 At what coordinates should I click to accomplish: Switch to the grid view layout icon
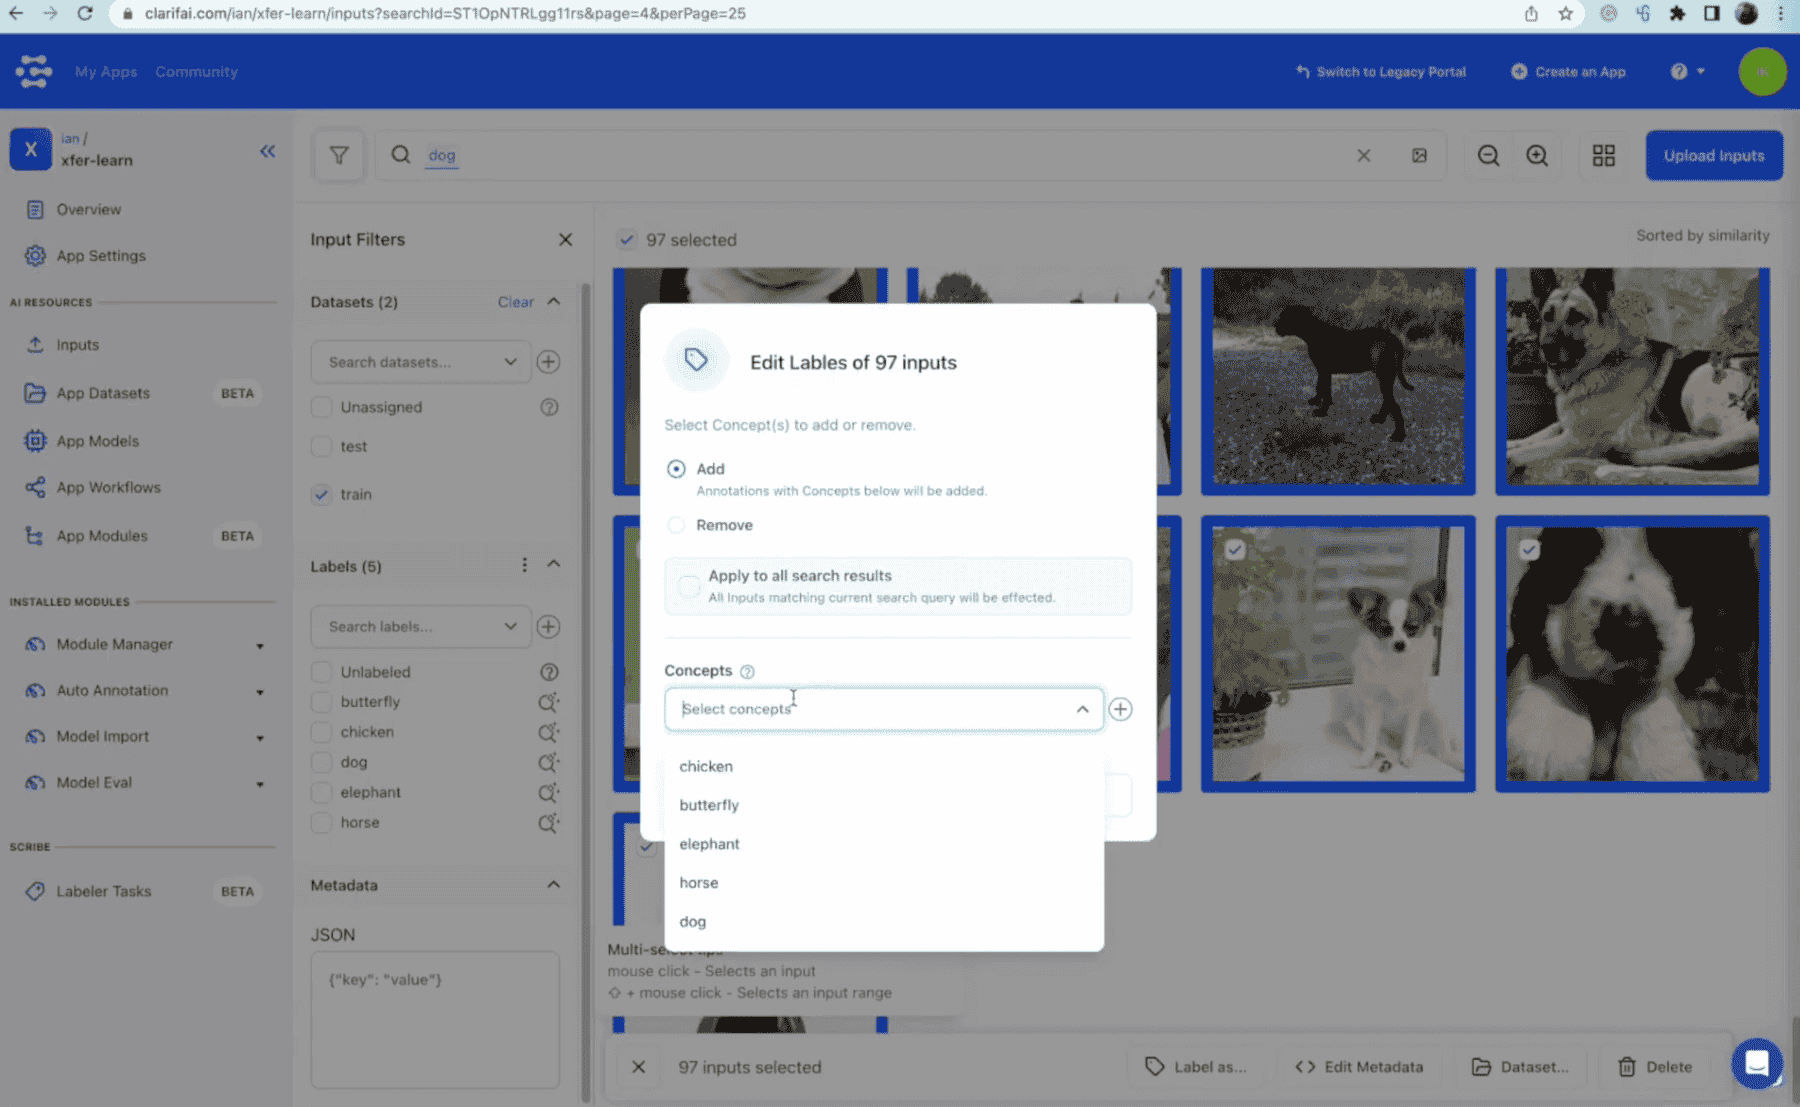click(1603, 156)
